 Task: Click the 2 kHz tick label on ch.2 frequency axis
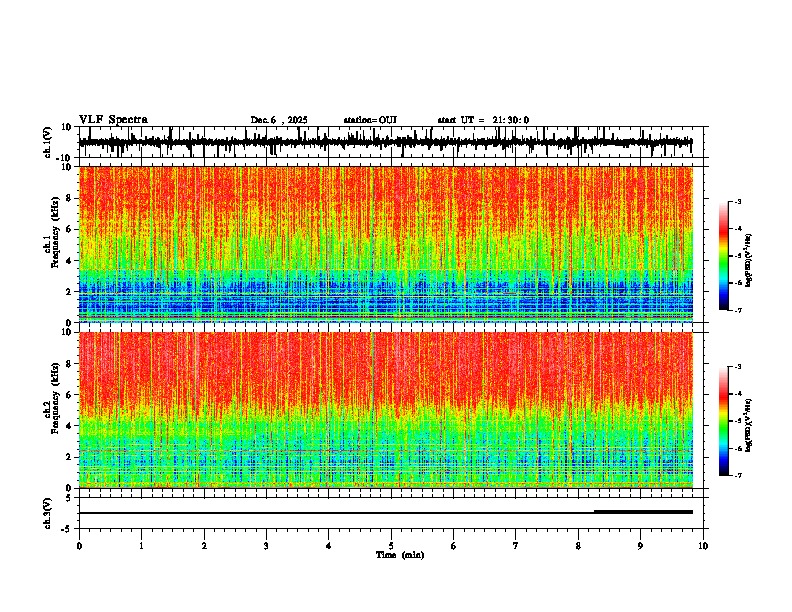tap(71, 457)
